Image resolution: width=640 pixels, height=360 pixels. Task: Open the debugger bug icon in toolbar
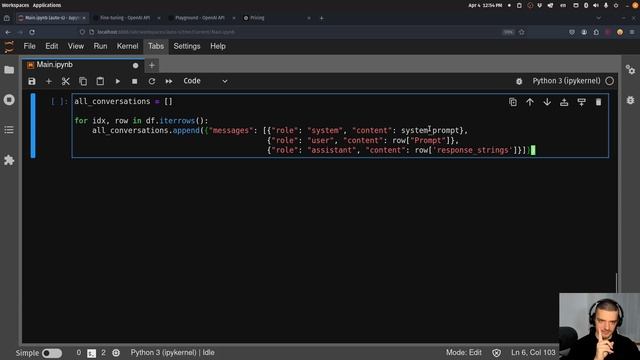[x=519, y=81]
